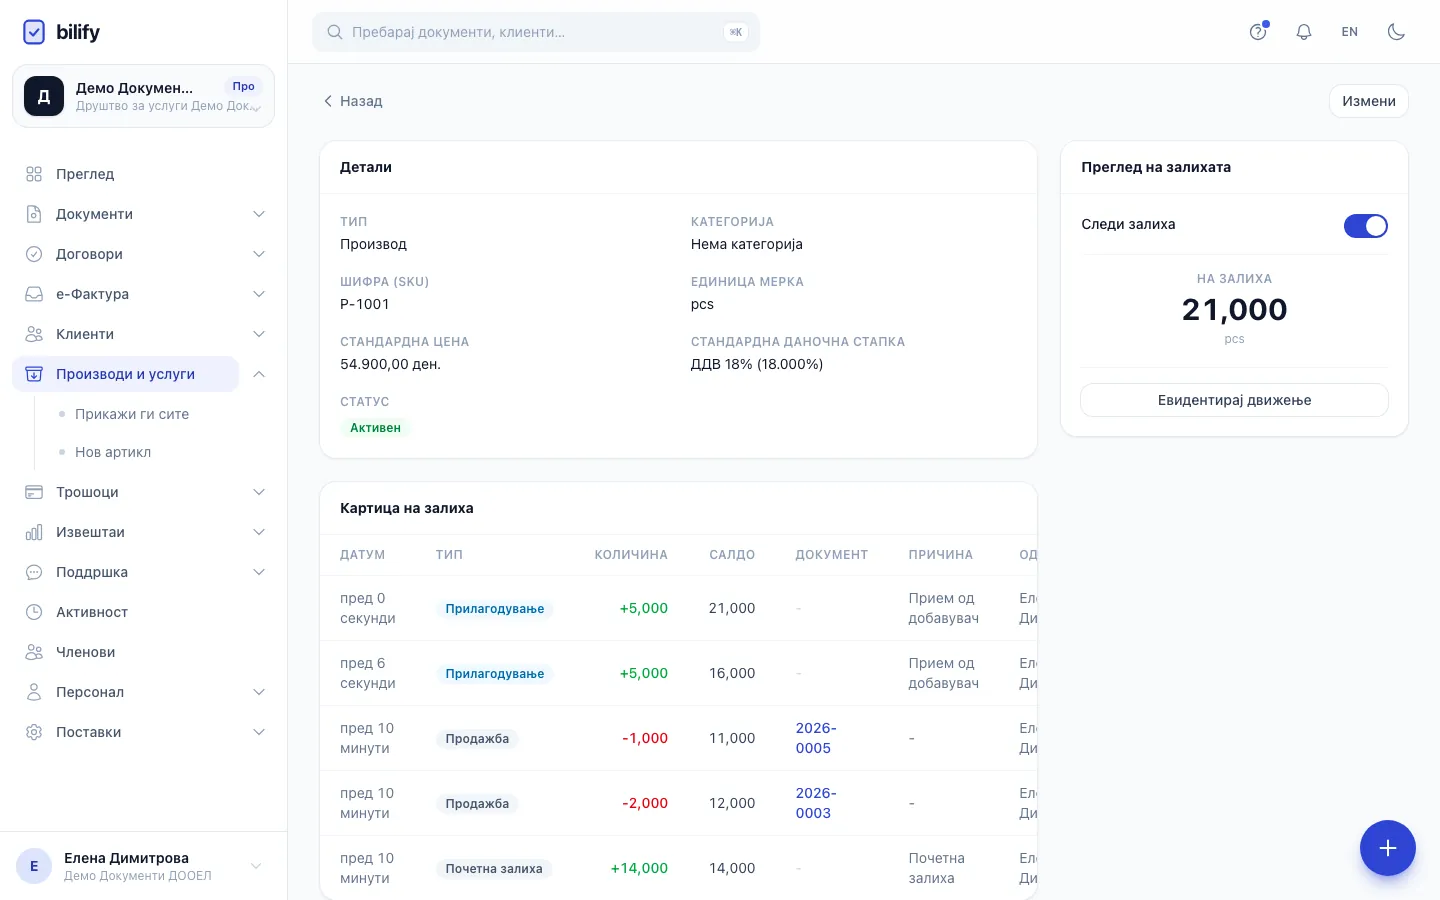Click the Персонал person icon
The width and height of the screenshot is (1440, 900).
click(x=34, y=692)
